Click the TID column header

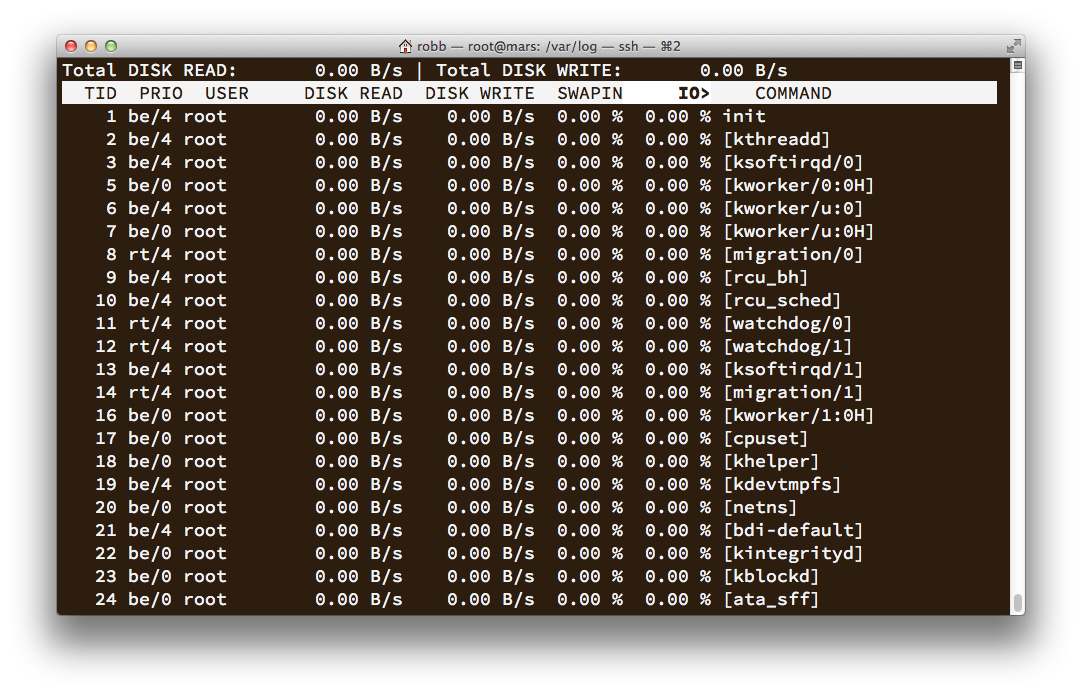[100, 93]
